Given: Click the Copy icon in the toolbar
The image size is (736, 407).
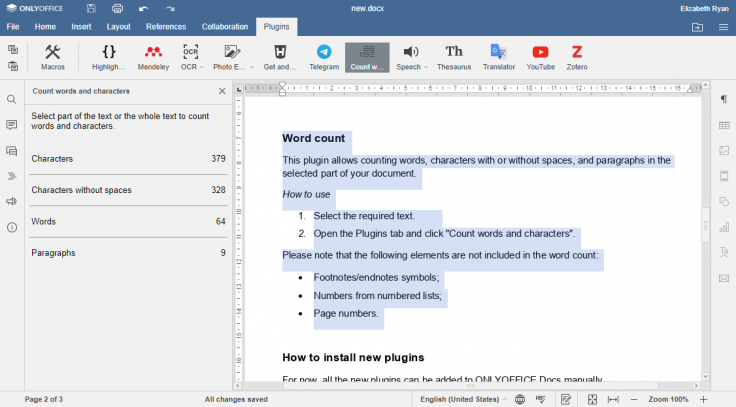Looking at the screenshot, I should [x=13, y=49].
